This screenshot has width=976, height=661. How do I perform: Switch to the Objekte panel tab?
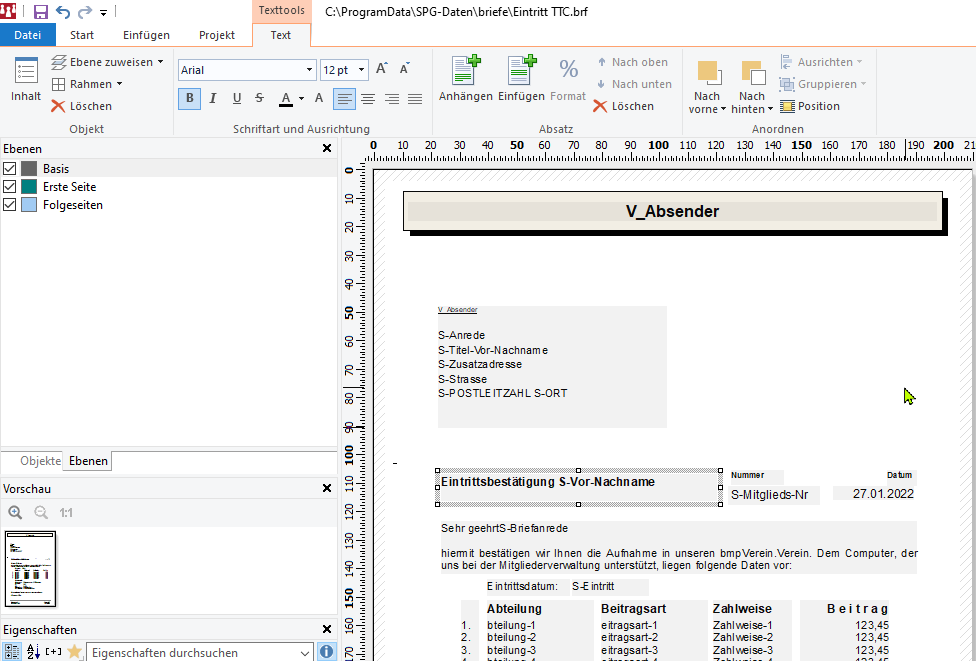[x=40, y=461]
